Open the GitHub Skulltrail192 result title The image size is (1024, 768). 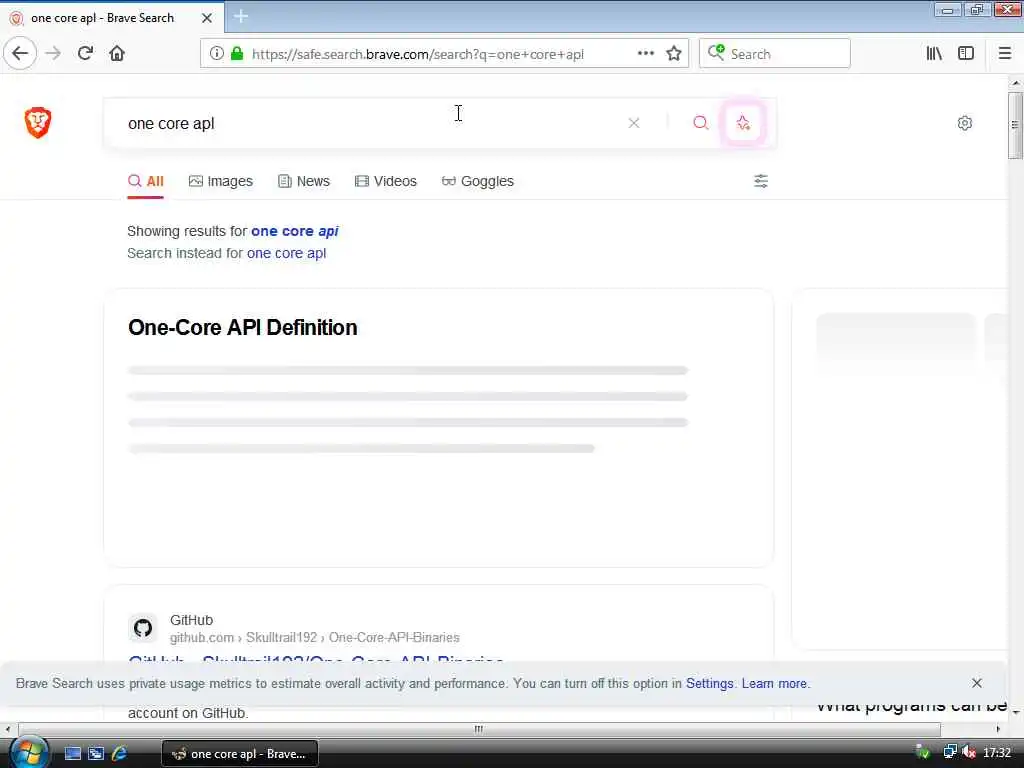(x=316, y=658)
